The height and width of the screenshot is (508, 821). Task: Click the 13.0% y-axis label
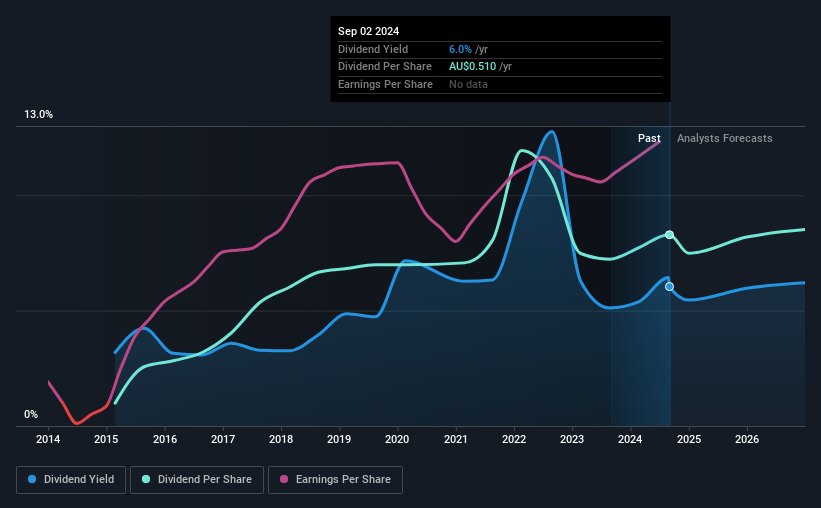point(38,115)
